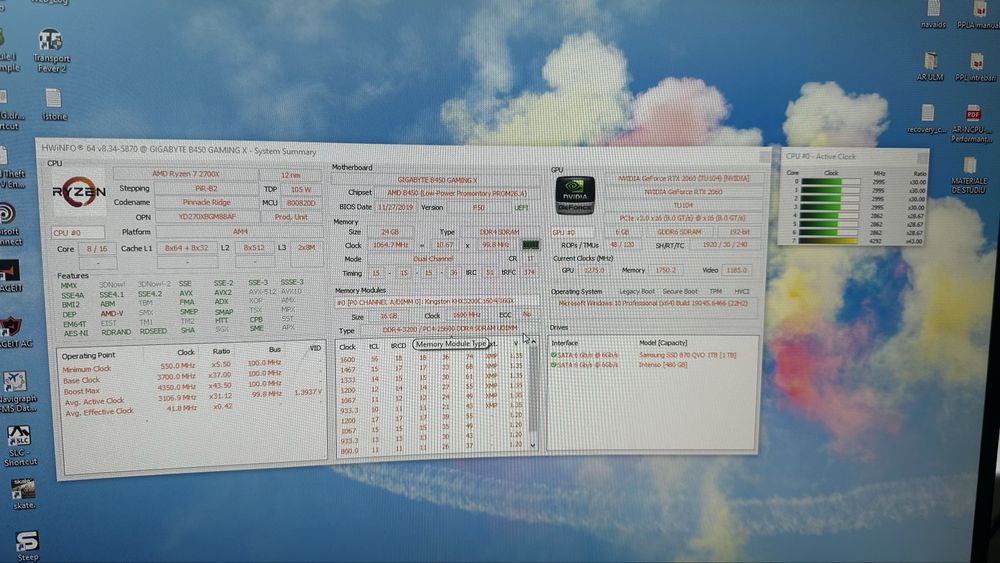
Task: Click the AMD-V feature label
Action: click(x=112, y=314)
